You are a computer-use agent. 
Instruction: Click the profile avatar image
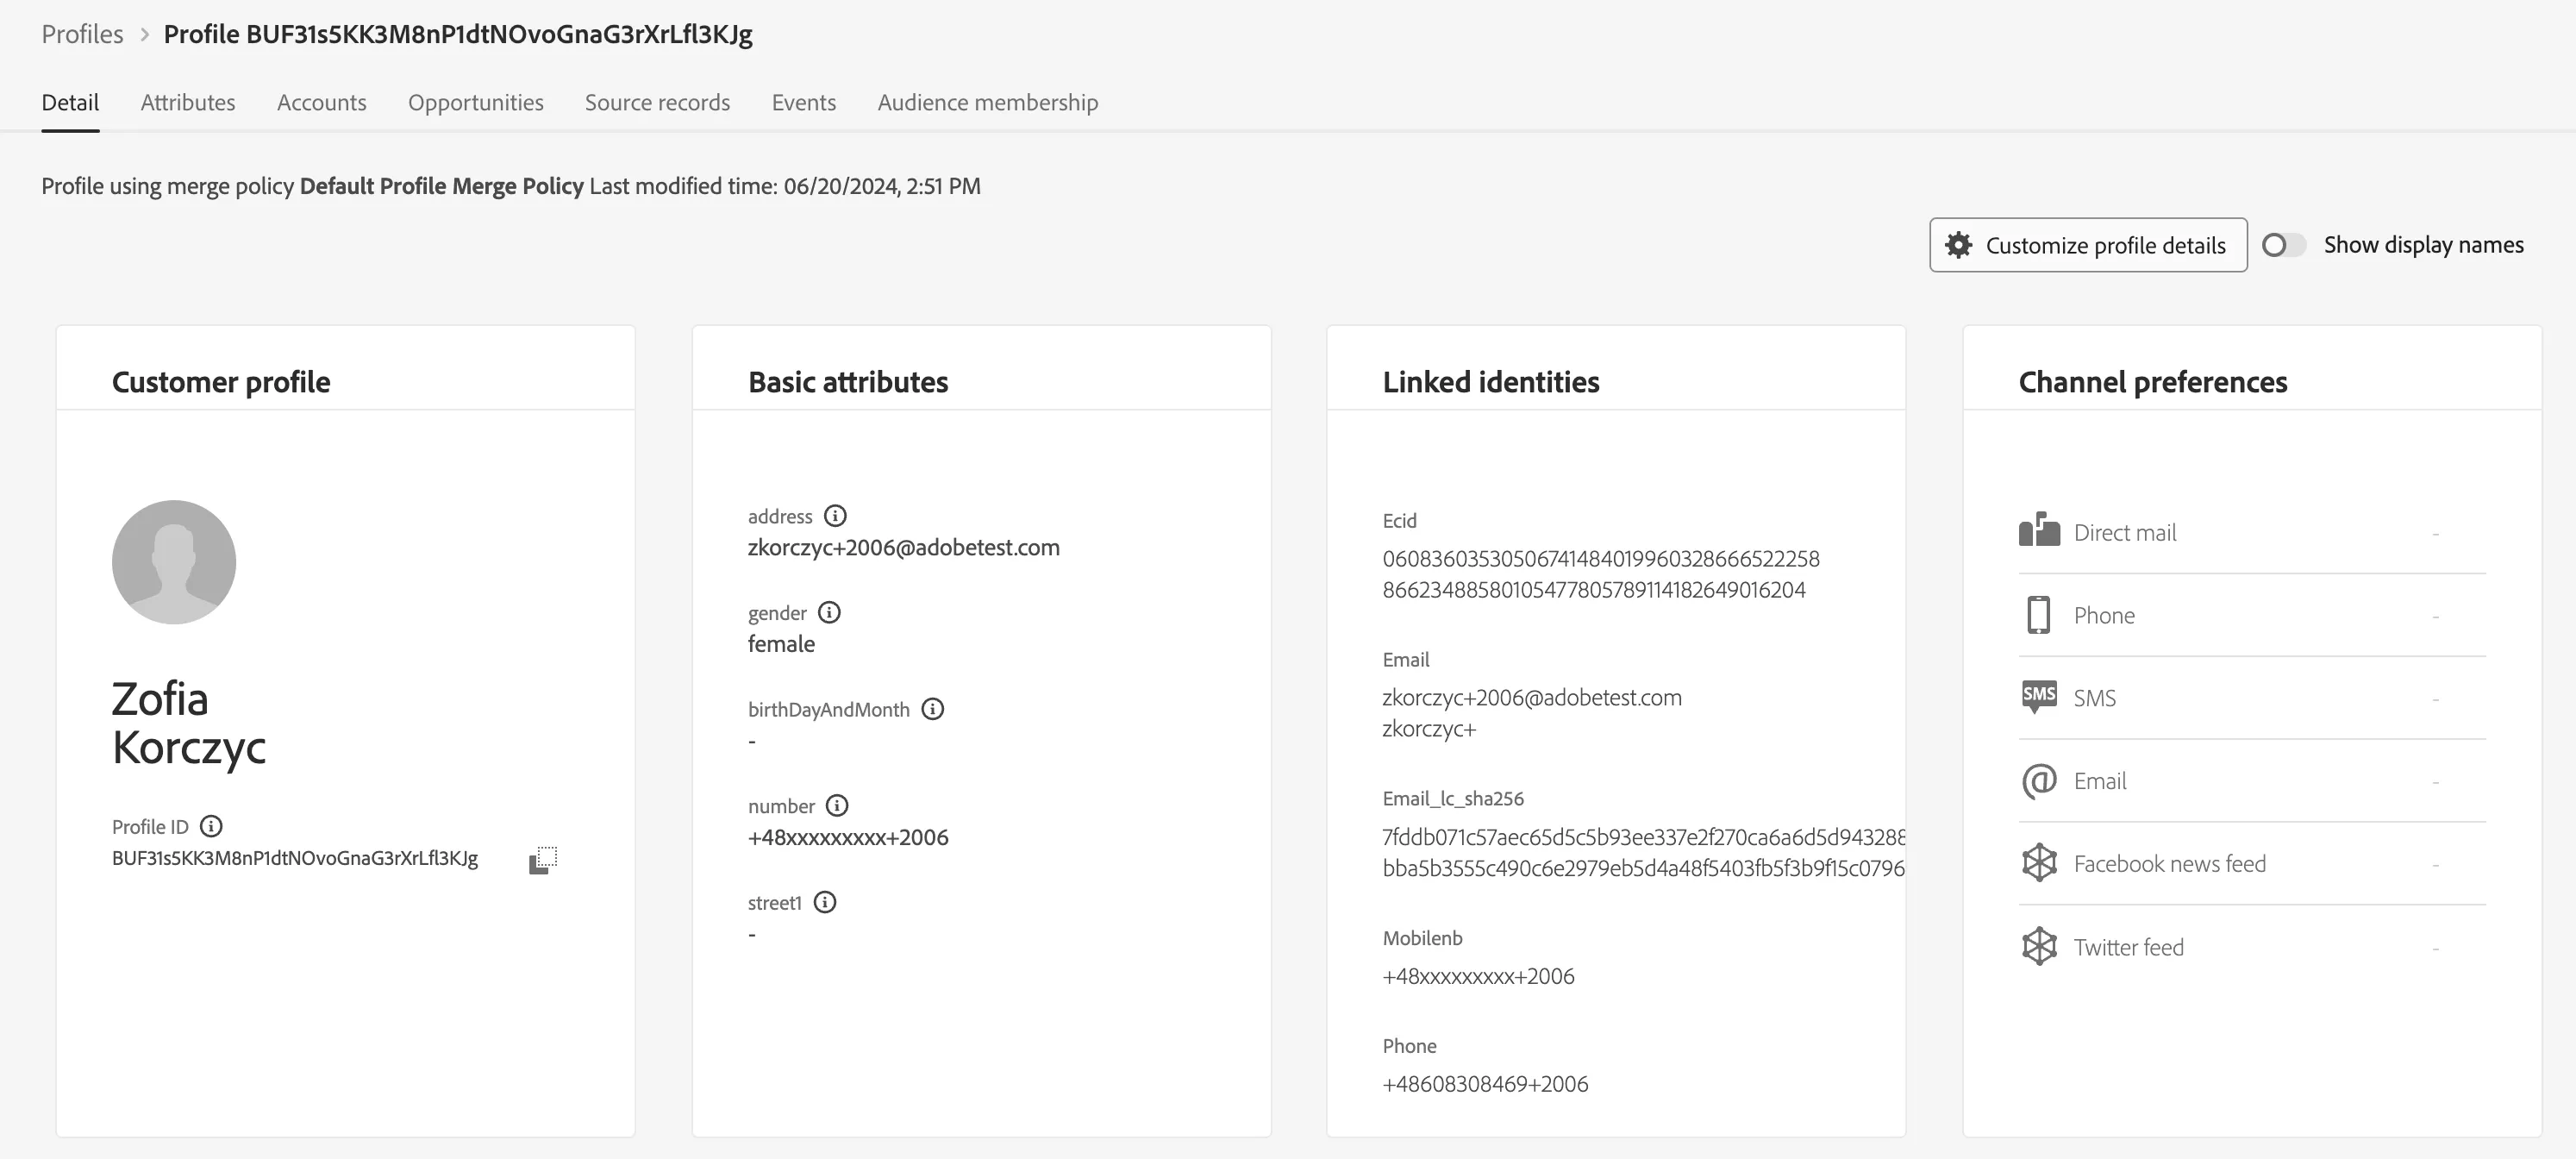coord(174,562)
